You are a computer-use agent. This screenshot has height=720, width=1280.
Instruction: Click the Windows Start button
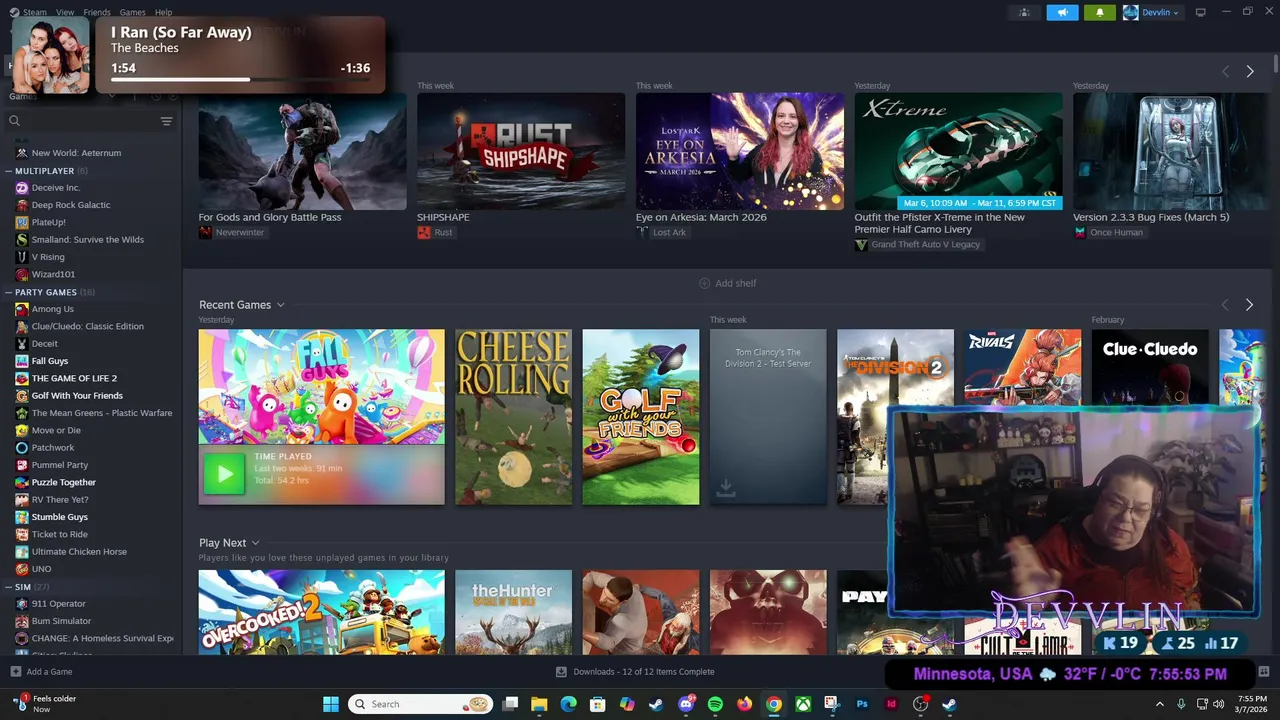tap(330, 704)
